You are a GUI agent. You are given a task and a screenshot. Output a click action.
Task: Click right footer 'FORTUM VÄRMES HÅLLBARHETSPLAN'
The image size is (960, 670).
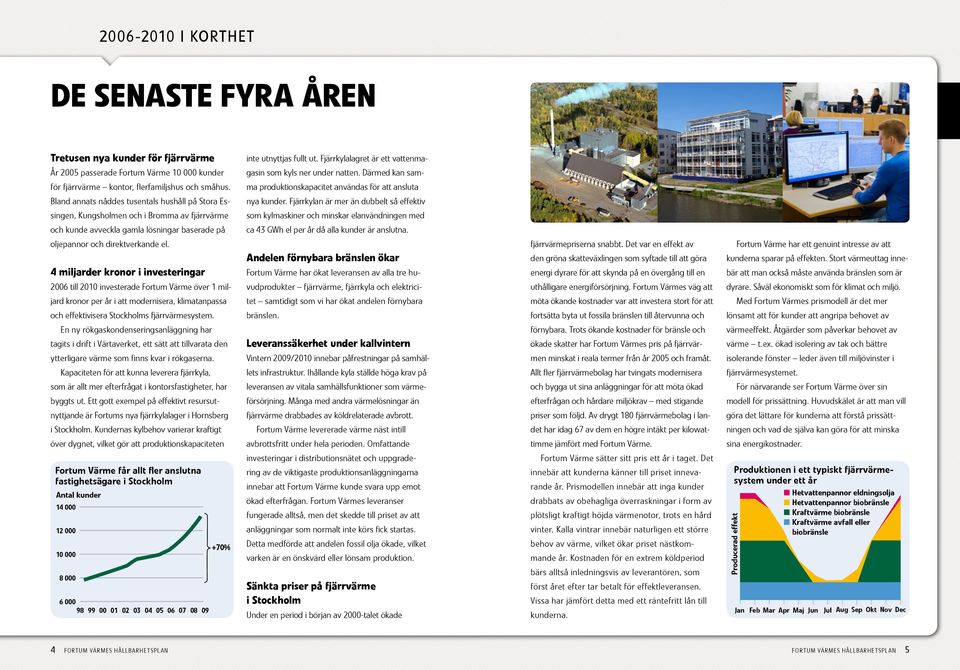(844, 650)
